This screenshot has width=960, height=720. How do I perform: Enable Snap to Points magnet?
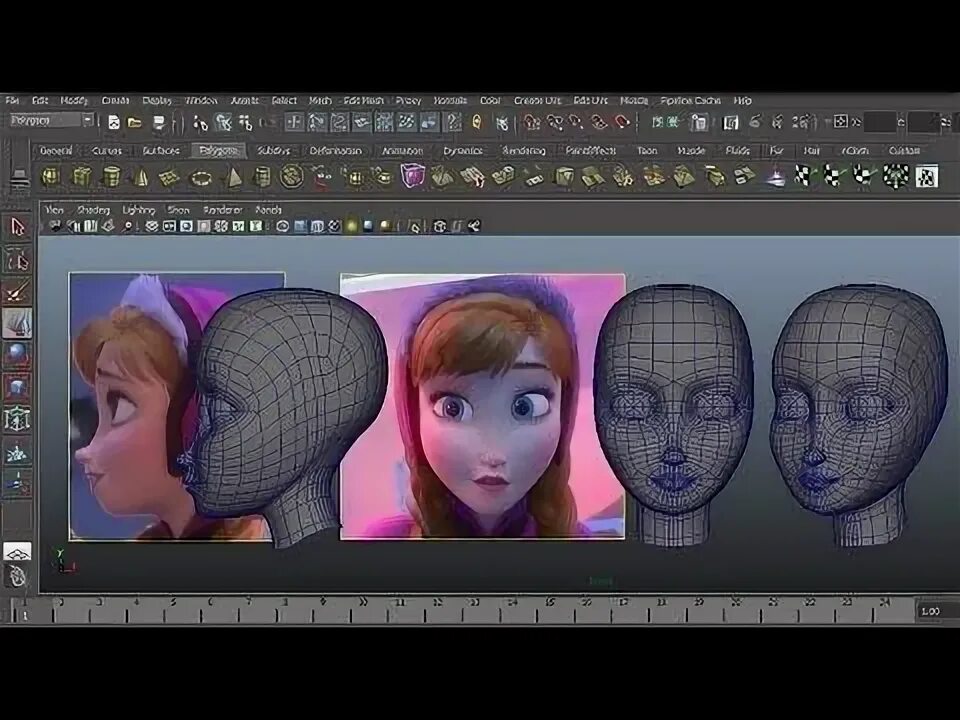(577, 122)
